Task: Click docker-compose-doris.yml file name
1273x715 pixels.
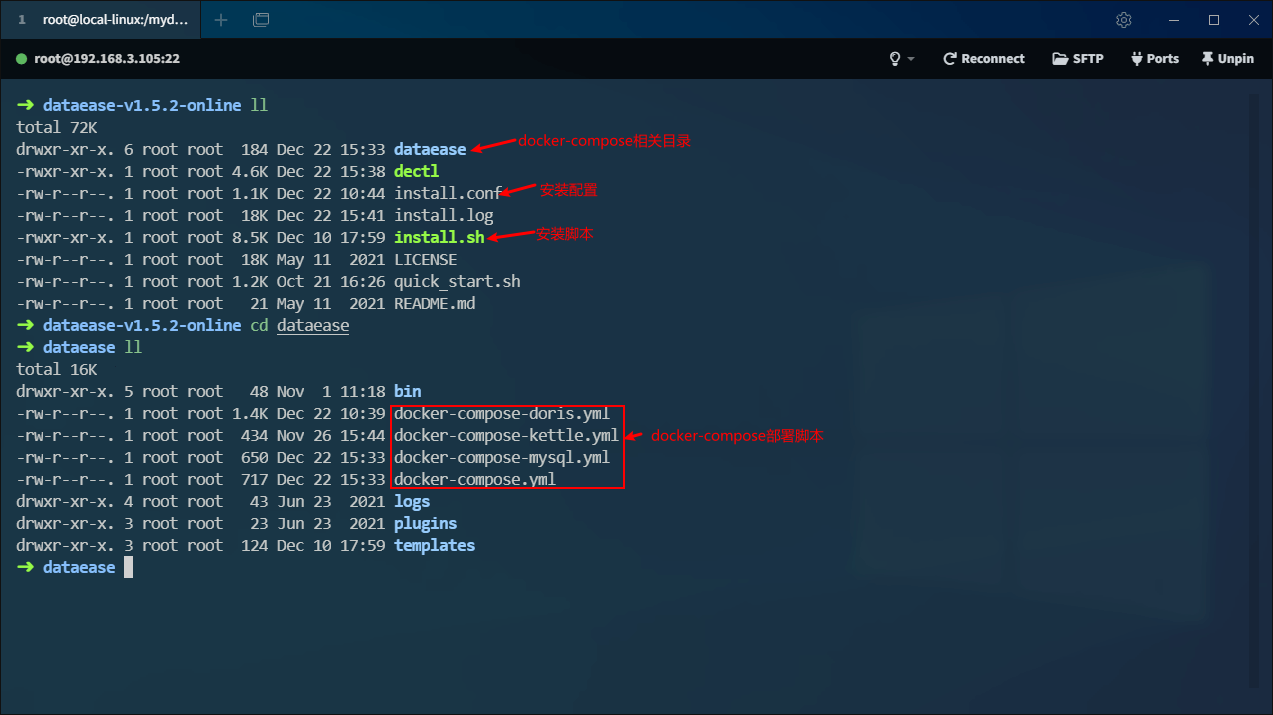Action: click(x=502, y=413)
